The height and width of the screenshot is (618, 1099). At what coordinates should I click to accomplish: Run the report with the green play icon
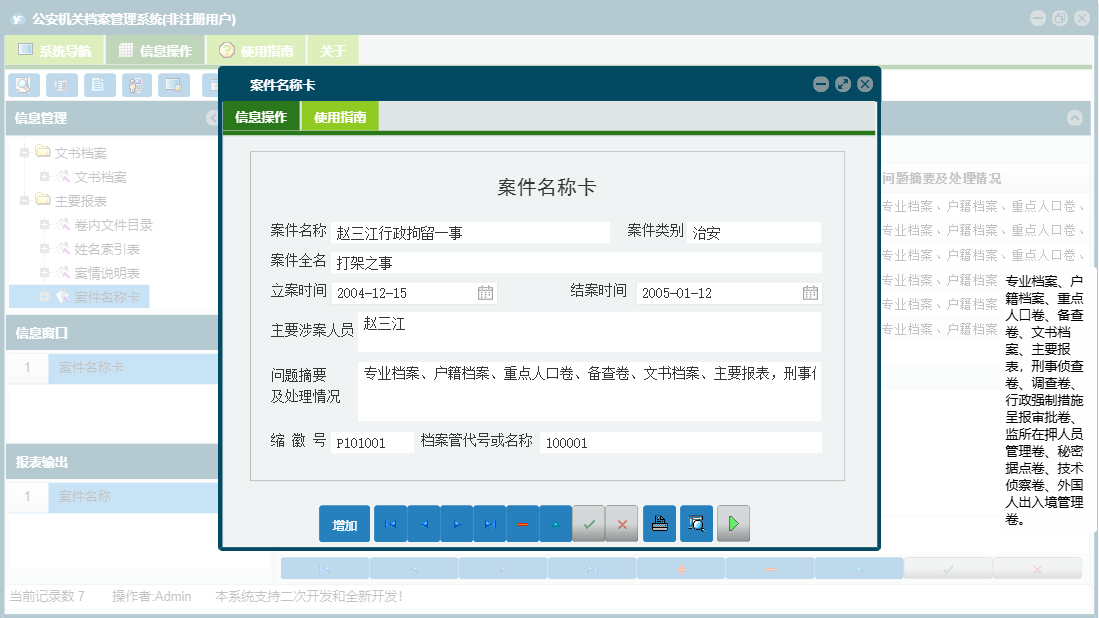tap(733, 523)
